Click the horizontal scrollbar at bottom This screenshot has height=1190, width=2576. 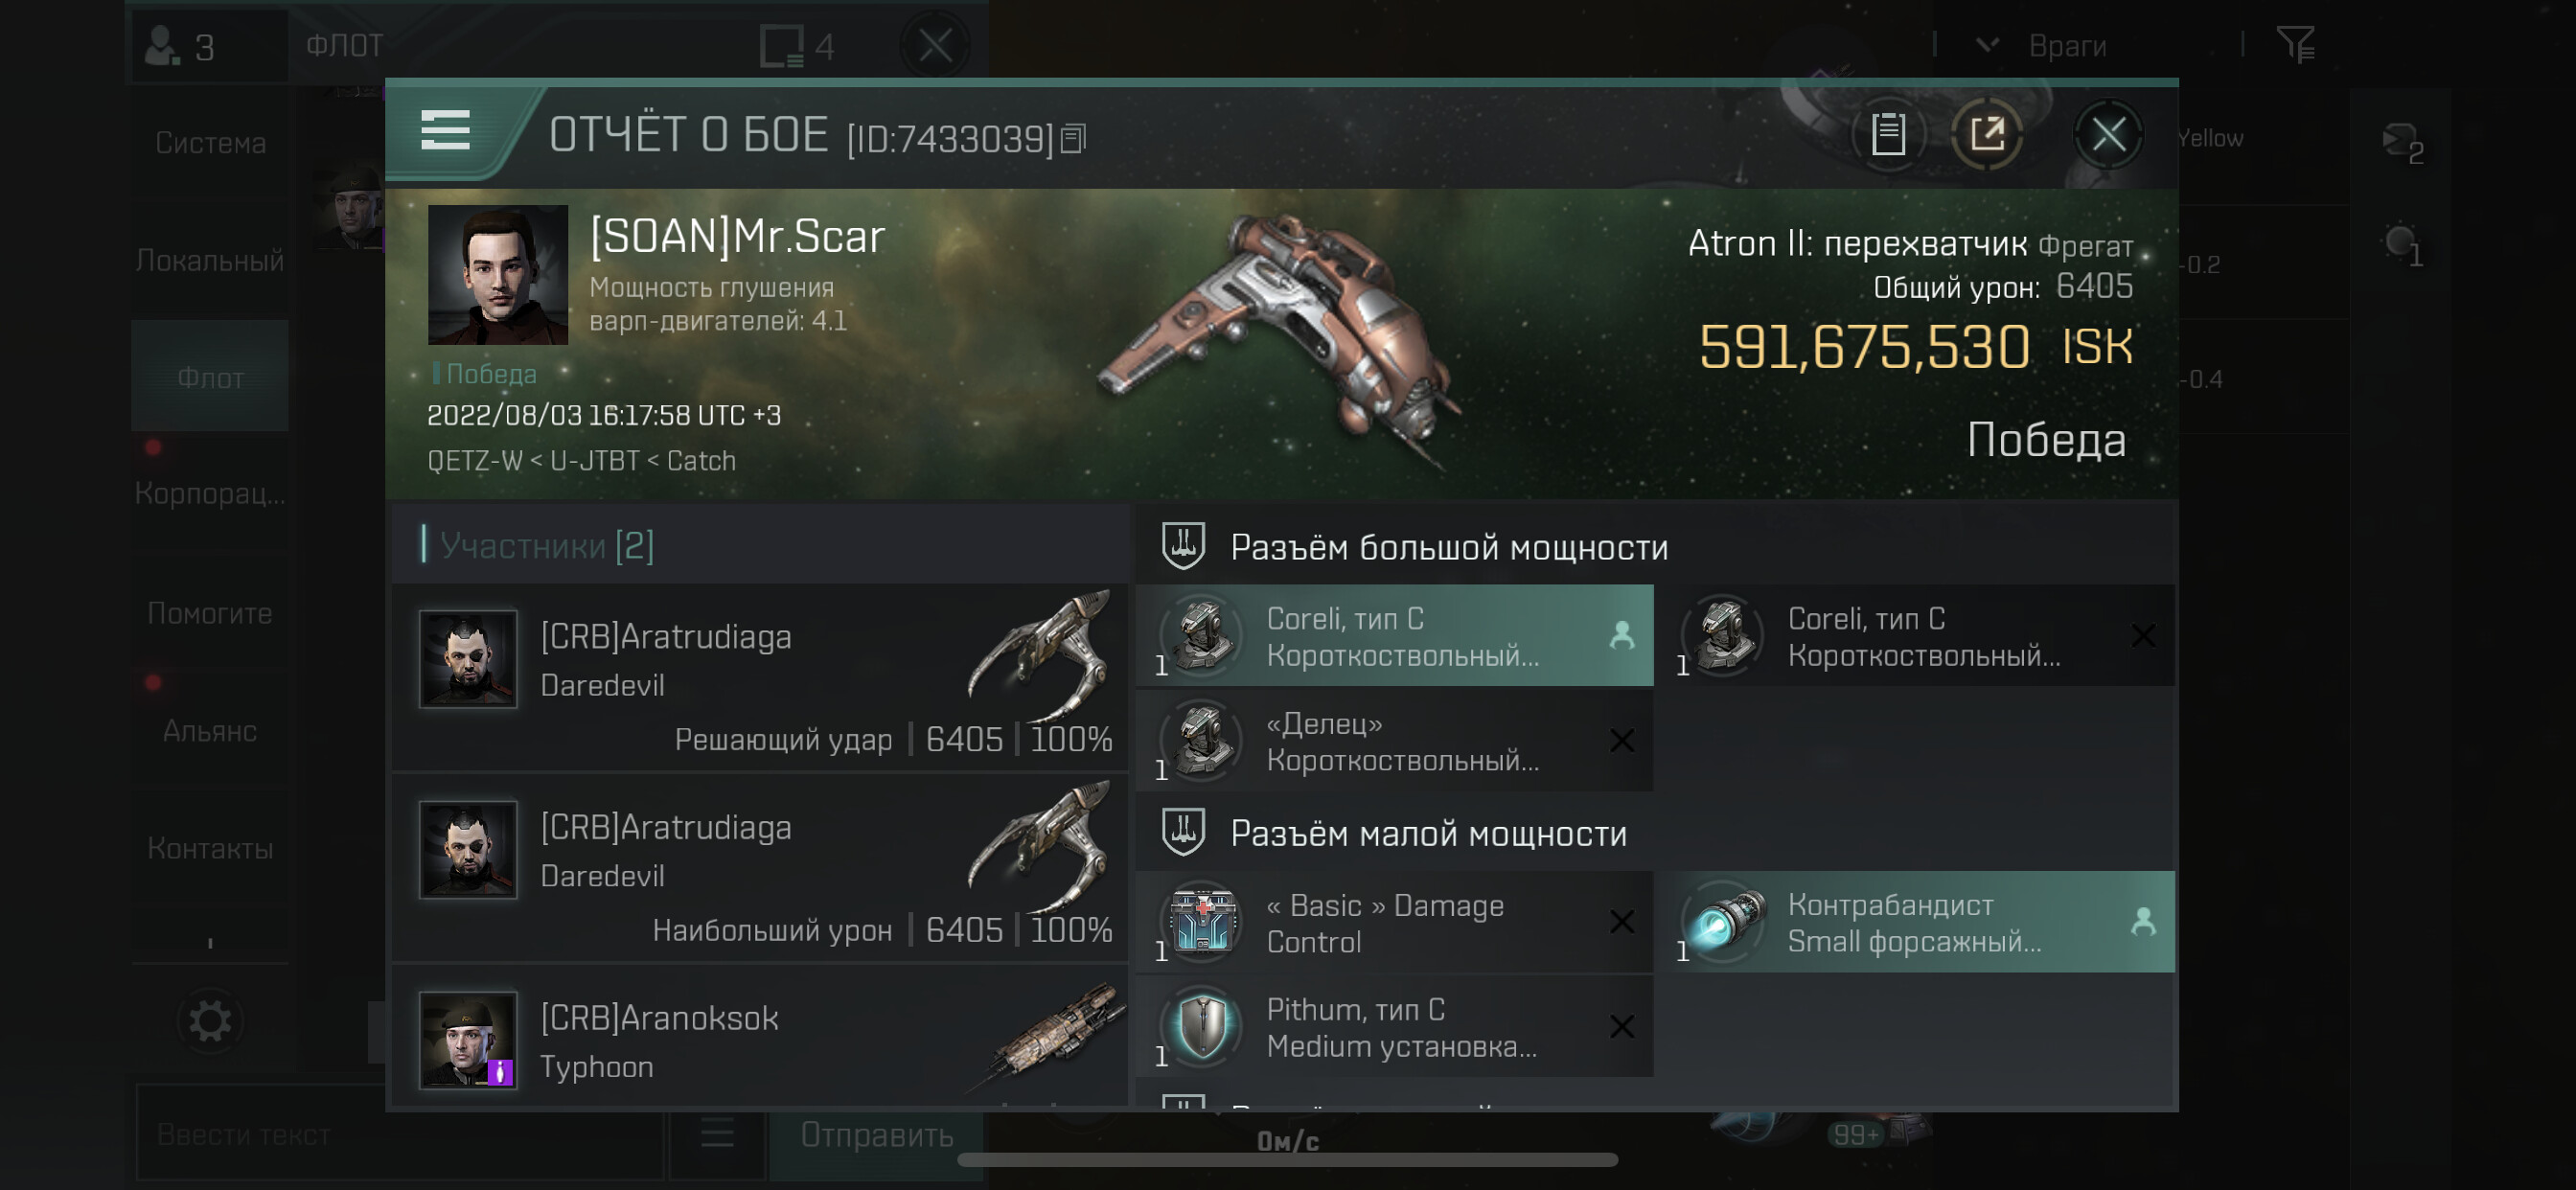[1287, 1160]
